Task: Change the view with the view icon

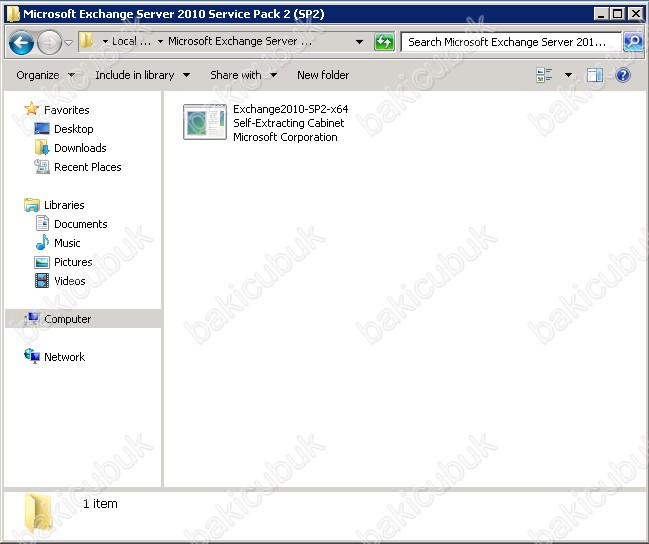Action: click(x=544, y=75)
